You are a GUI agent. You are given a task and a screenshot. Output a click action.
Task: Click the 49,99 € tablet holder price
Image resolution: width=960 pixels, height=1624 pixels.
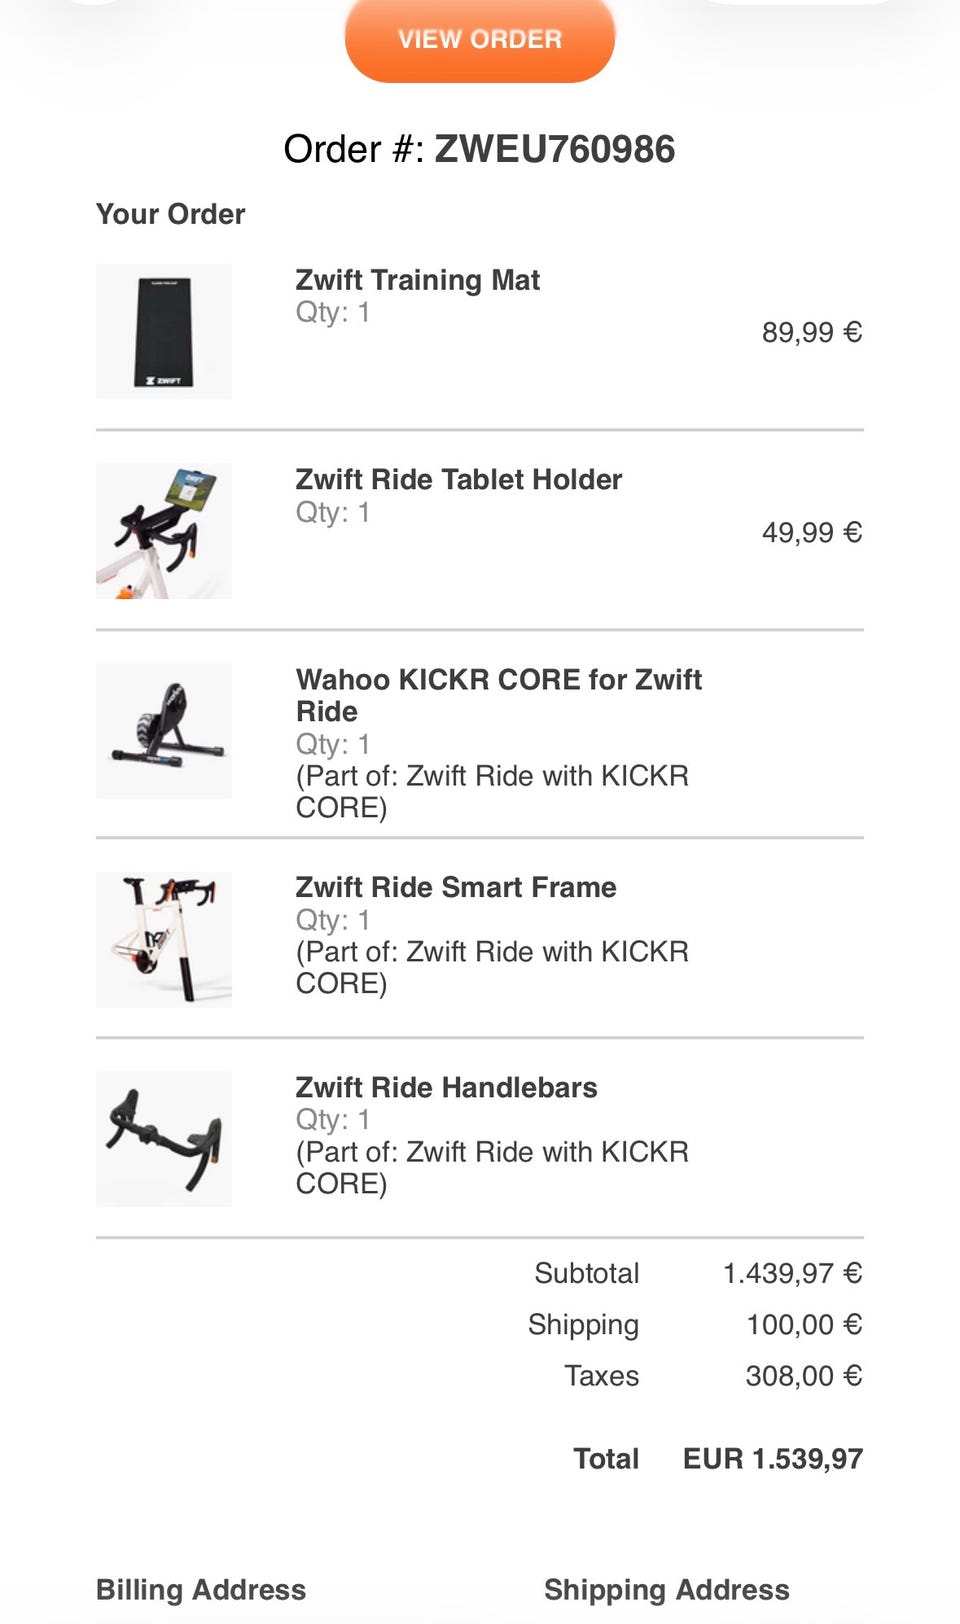click(x=811, y=532)
